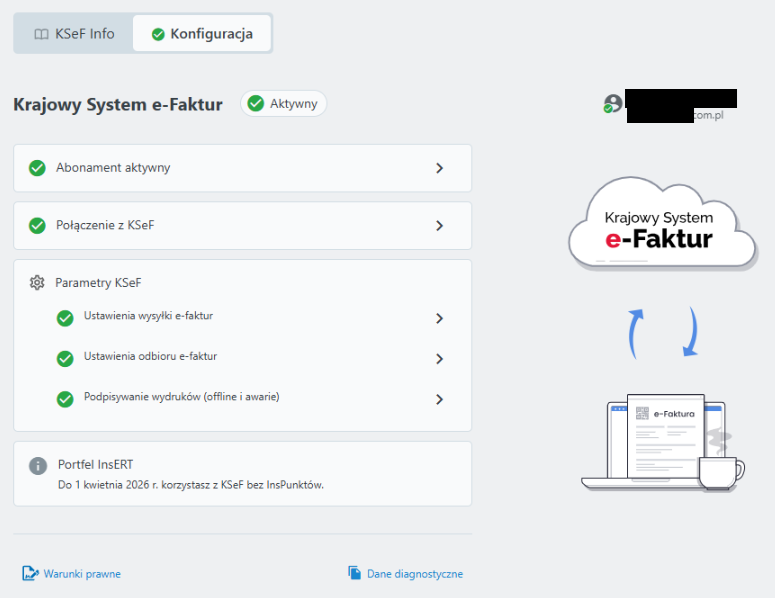Click the Dane diagnostyczne copy icon
775x598 pixels.
[x=354, y=573]
